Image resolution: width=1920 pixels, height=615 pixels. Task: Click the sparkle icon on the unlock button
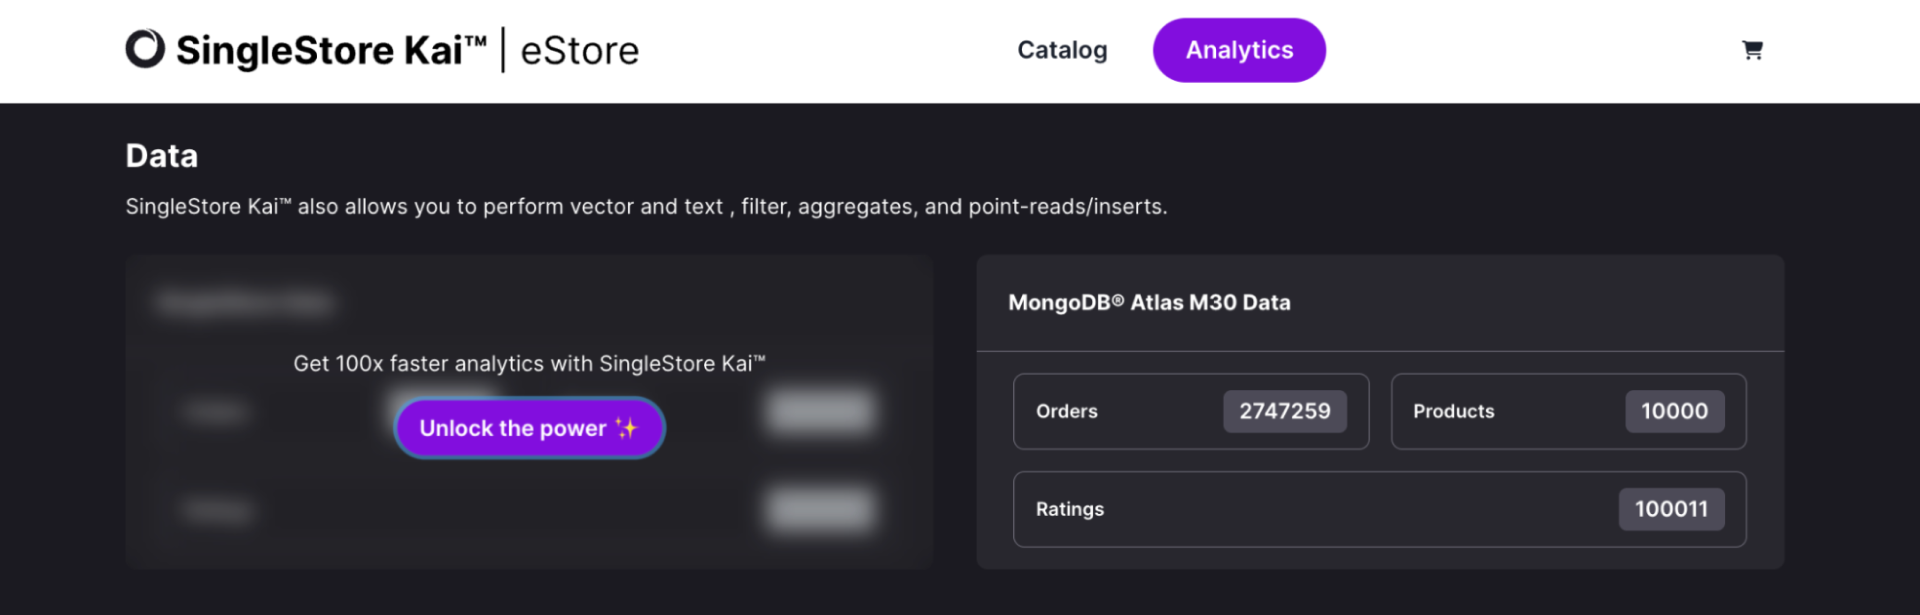tap(628, 428)
